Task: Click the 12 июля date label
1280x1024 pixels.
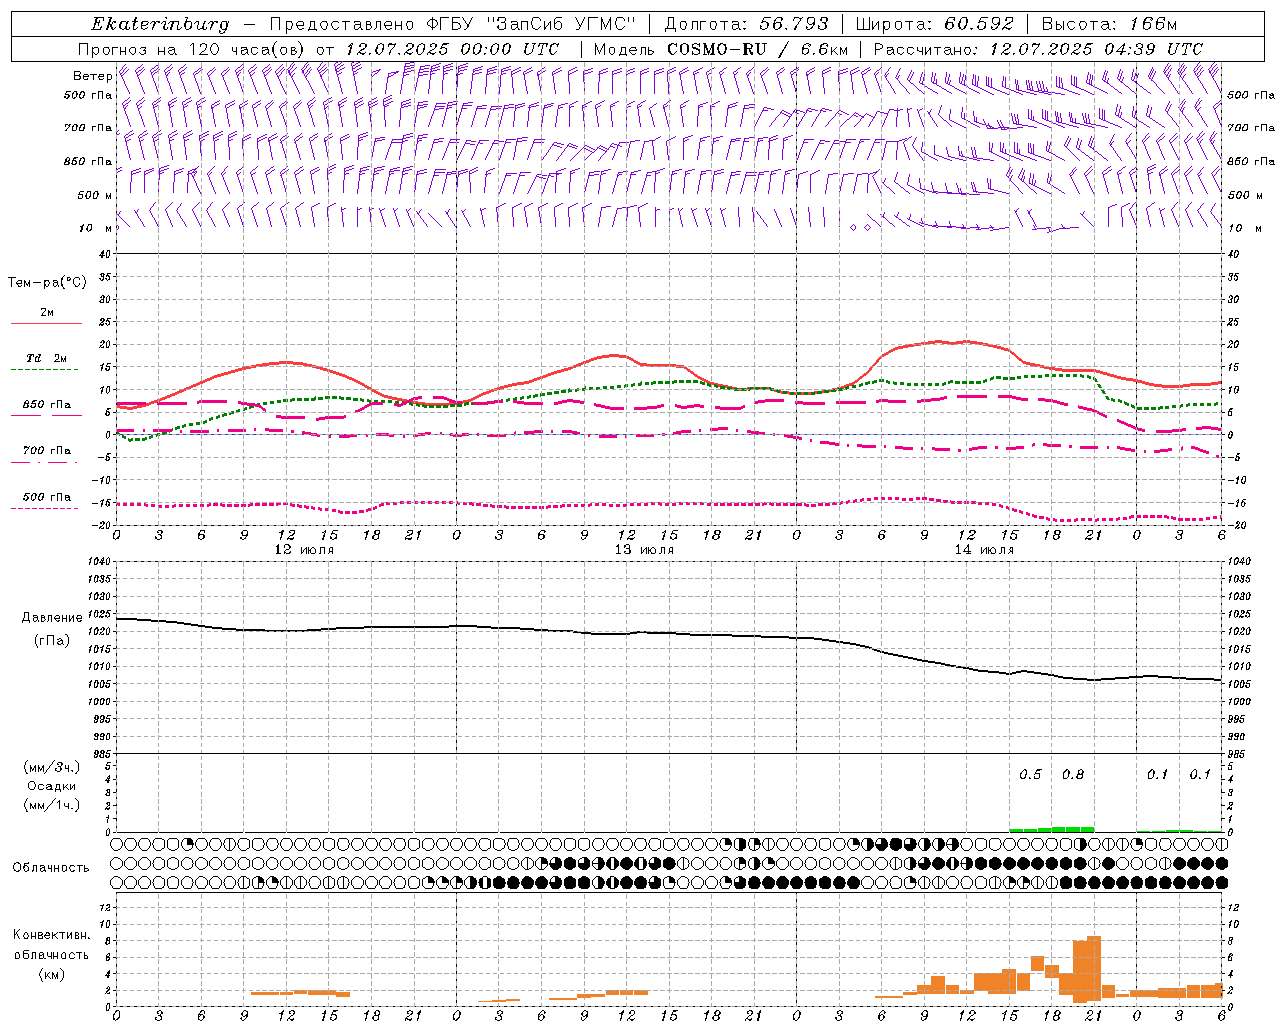Action: coord(304,550)
